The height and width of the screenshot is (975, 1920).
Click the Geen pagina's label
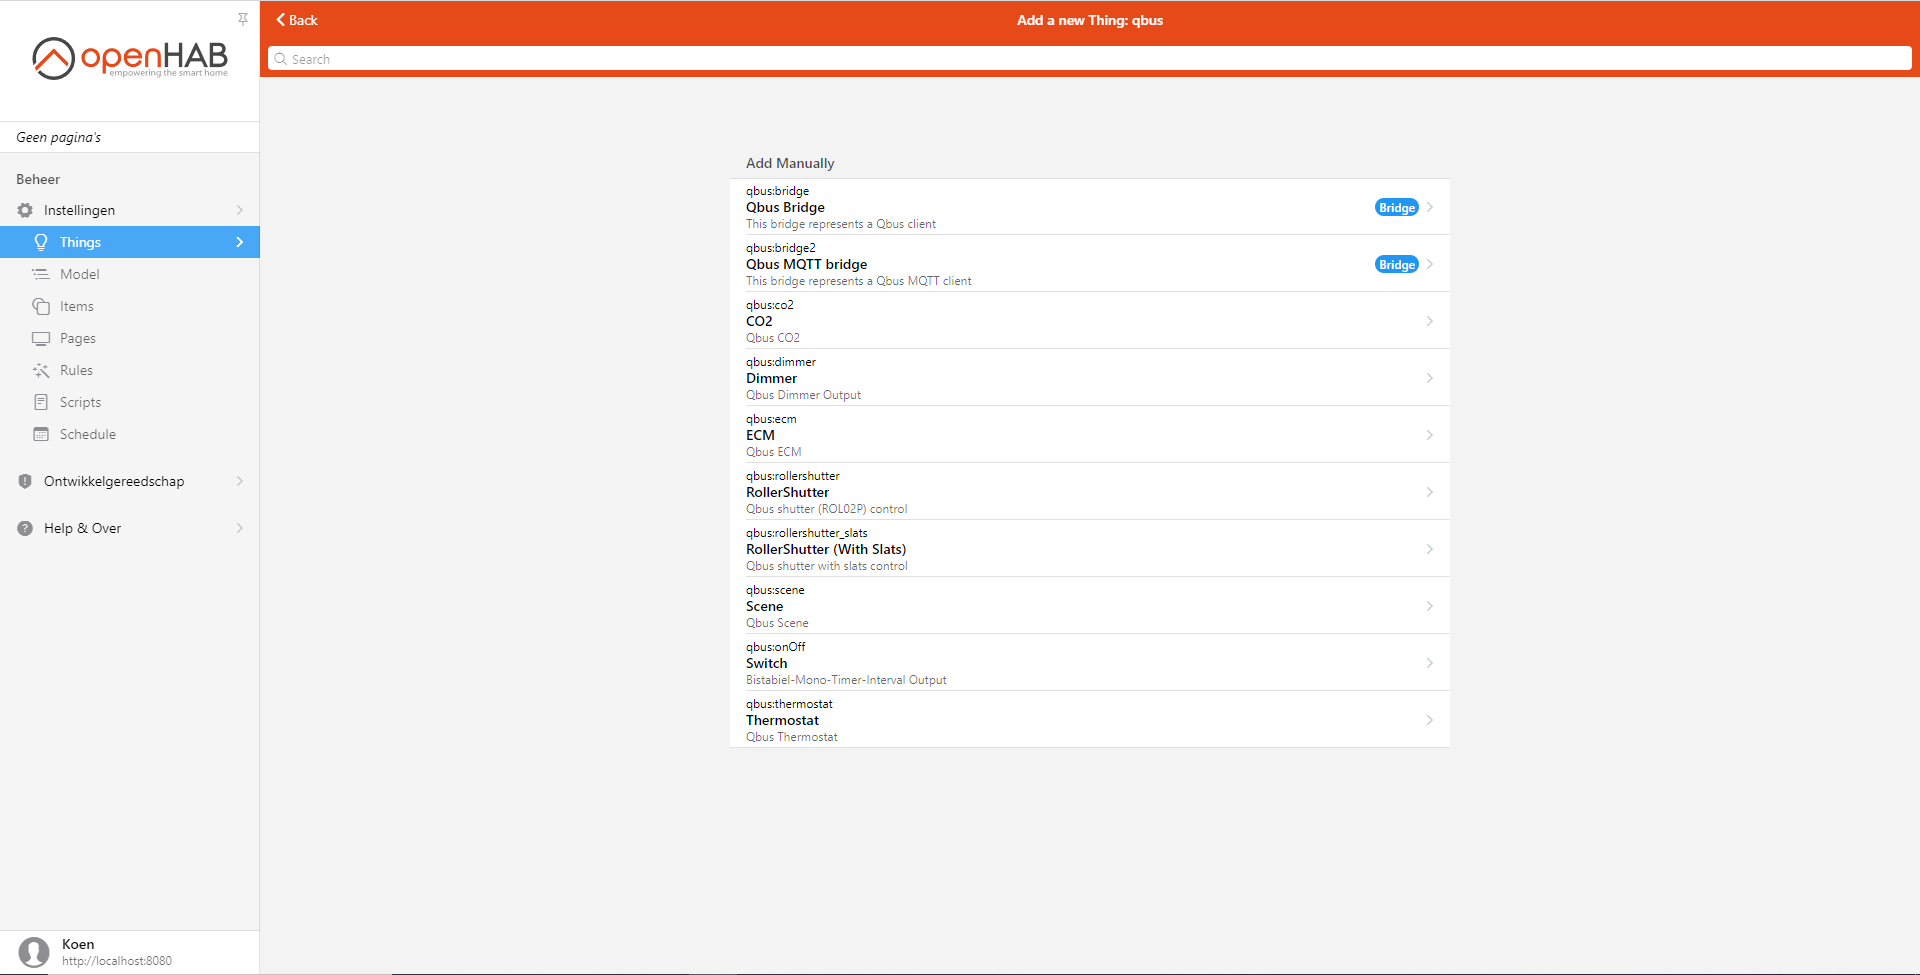tap(59, 138)
